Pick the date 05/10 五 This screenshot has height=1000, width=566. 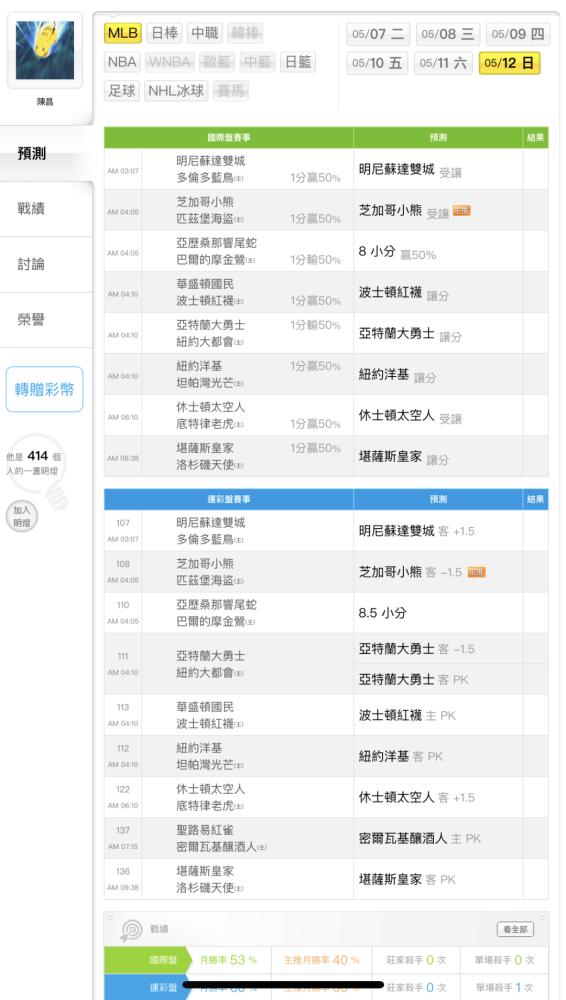click(377, 63)
